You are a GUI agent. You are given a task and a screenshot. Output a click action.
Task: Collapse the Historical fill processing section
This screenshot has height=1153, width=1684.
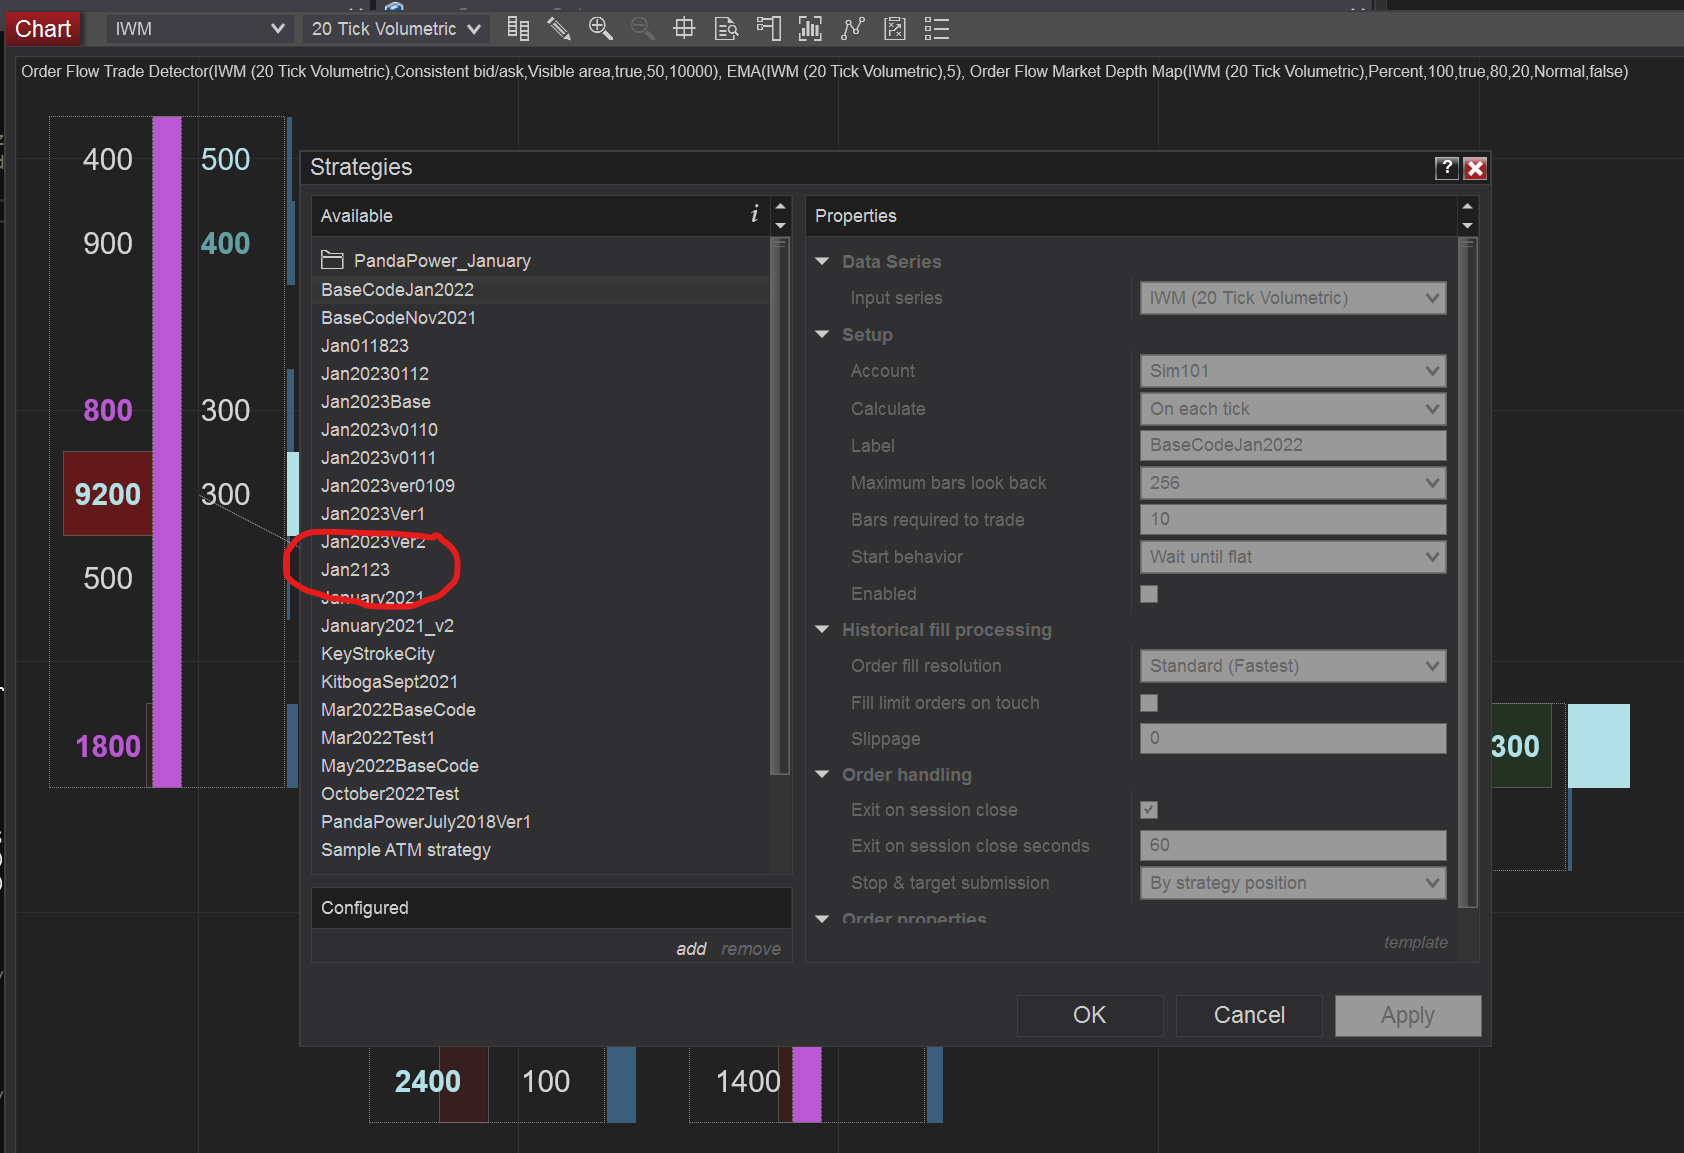click(x=822, y=630)
